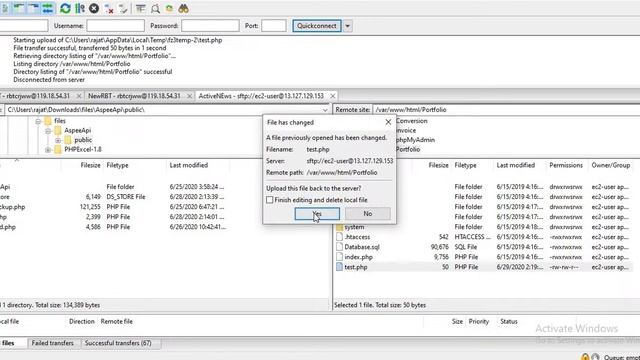This screenshot has width=640, height=360.
Task: Close the NewRBT connection tab
Action: [x=189, y=96]
